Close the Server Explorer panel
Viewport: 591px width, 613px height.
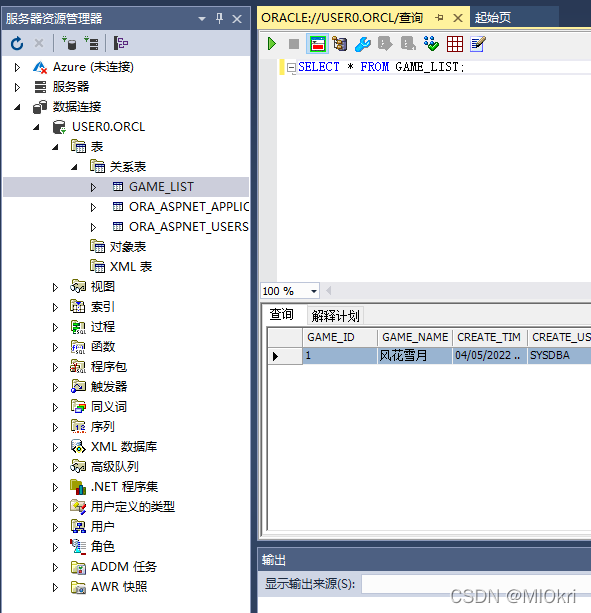237,19
